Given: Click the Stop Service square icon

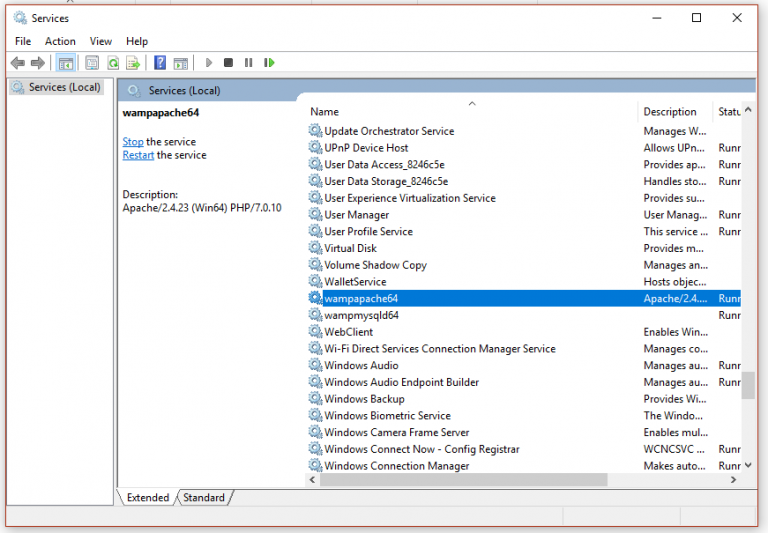Looking at the screenshot, I should 228,63.
